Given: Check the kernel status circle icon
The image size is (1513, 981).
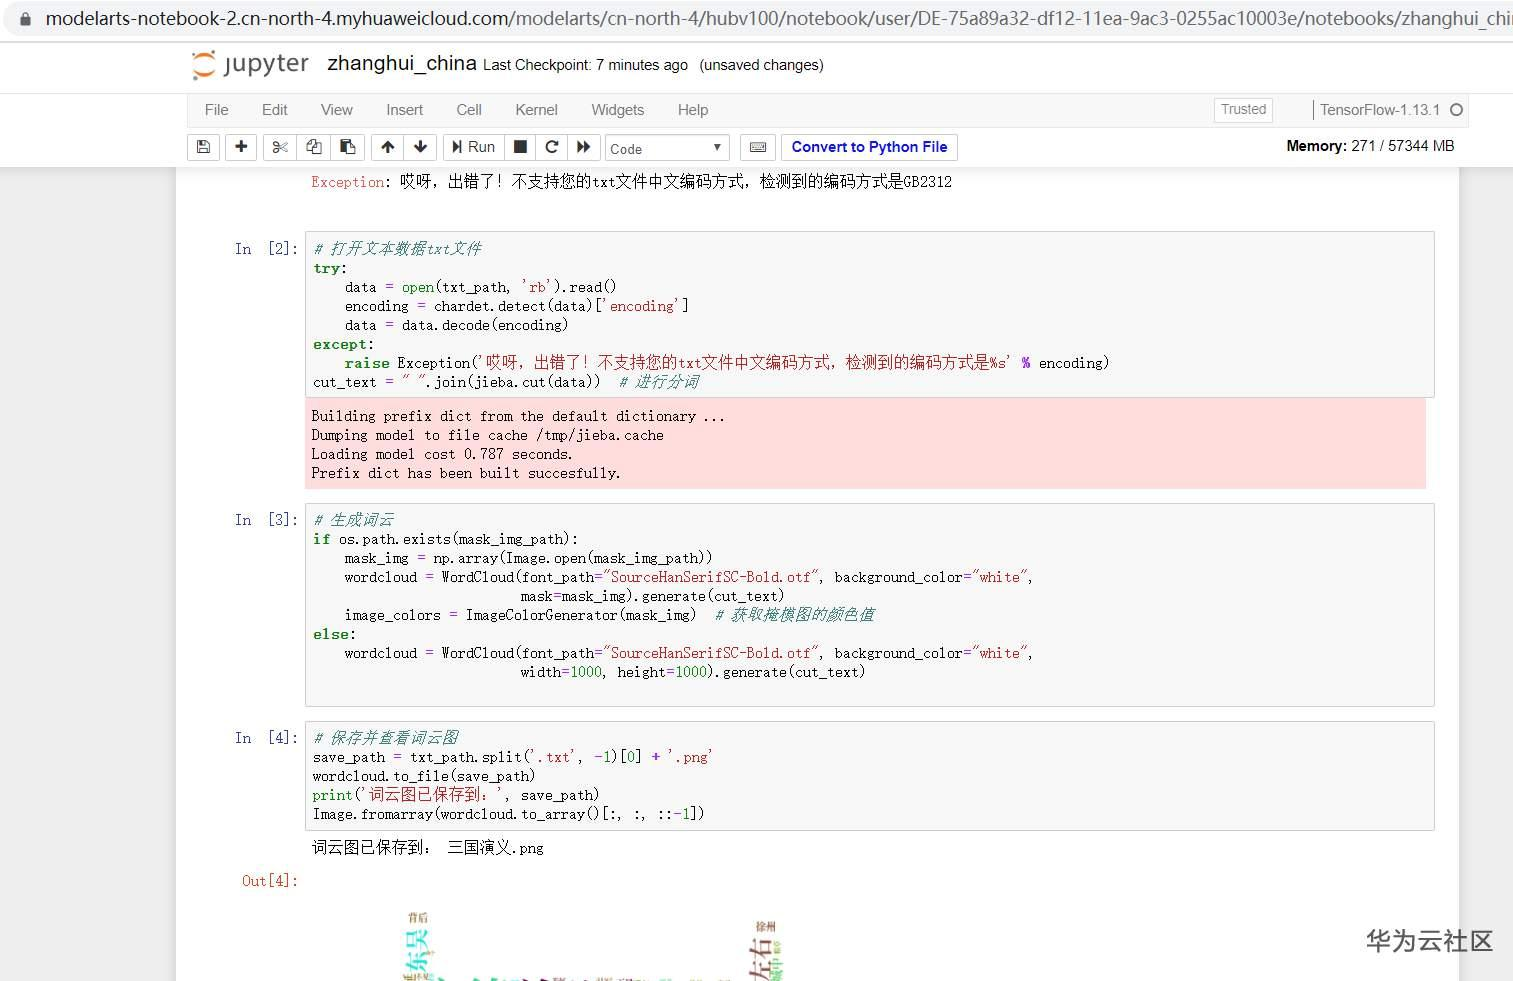Looking at the screenshot, I should 1458,110.
